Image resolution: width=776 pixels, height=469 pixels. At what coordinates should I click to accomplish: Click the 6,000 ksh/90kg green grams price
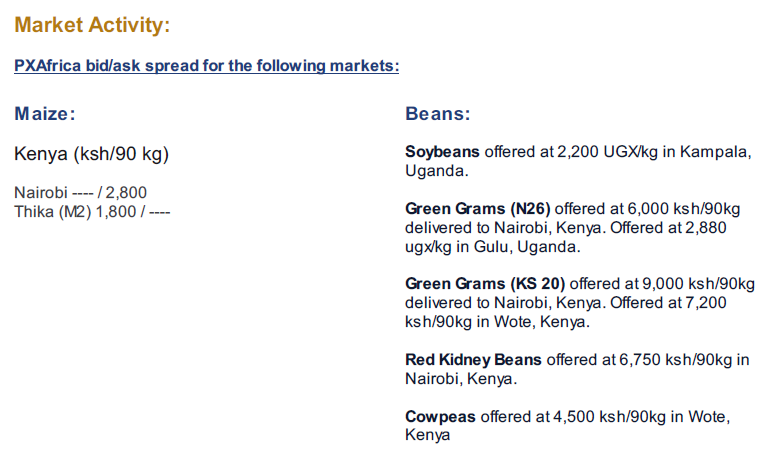684,209
